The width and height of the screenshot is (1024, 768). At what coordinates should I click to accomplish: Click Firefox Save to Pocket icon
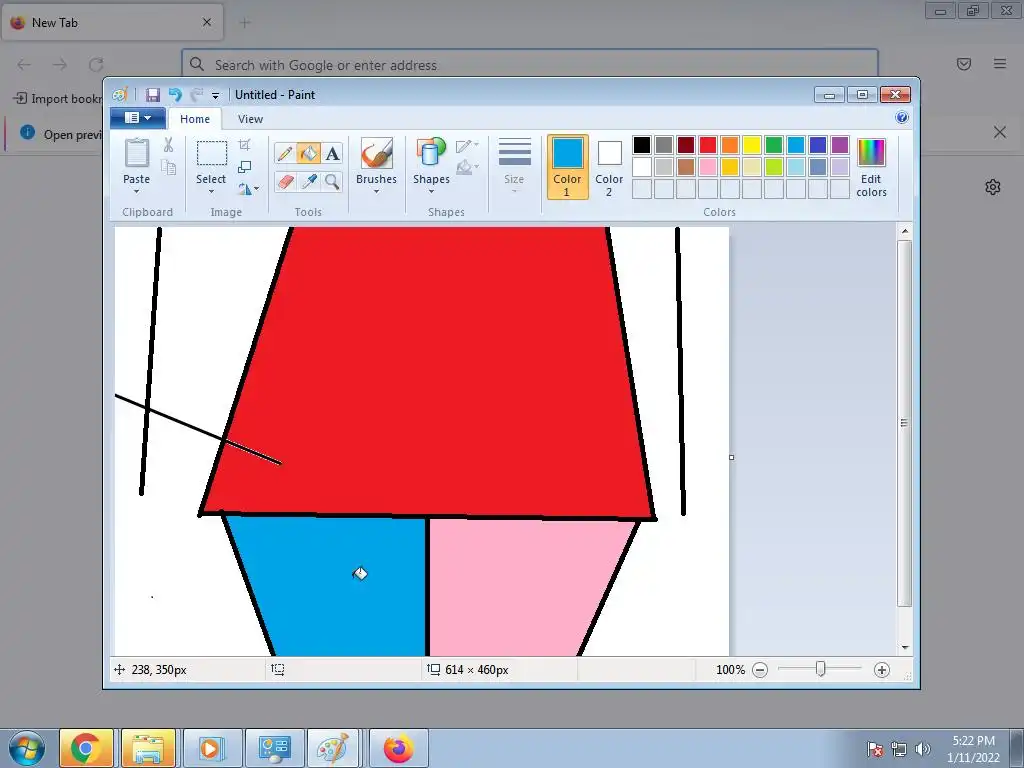[964, 64]
